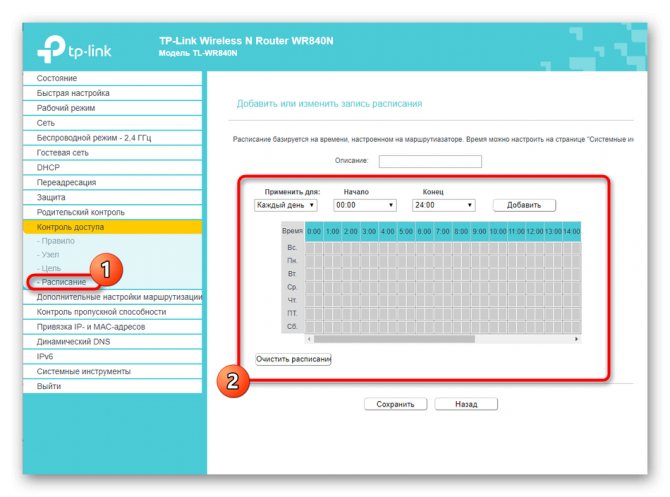This screenshot has width=670, height=497.
Task: Select the Расписание submenu item
Action: tap(64, 282)
